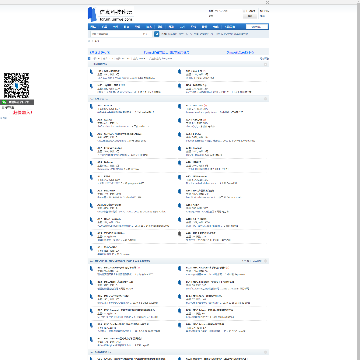
Task: Click forum icon of last board in second section
Action: pos(91,248)
